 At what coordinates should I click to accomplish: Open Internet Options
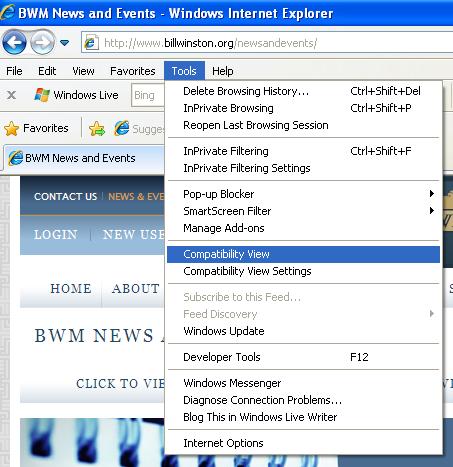pos(303,443)
